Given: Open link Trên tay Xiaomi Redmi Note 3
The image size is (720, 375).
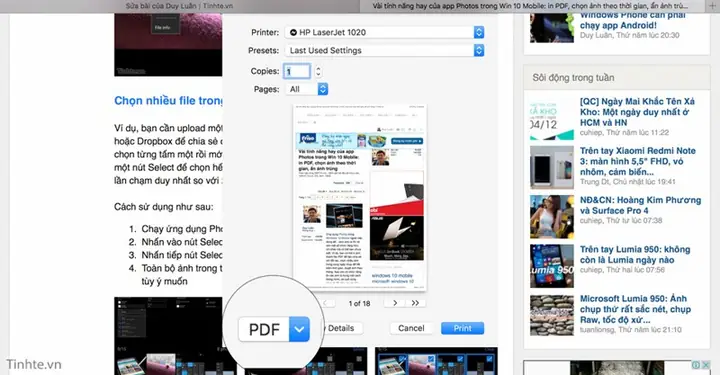Looking at the screenshot, I should pyautogui.click(x=637, y=161).
